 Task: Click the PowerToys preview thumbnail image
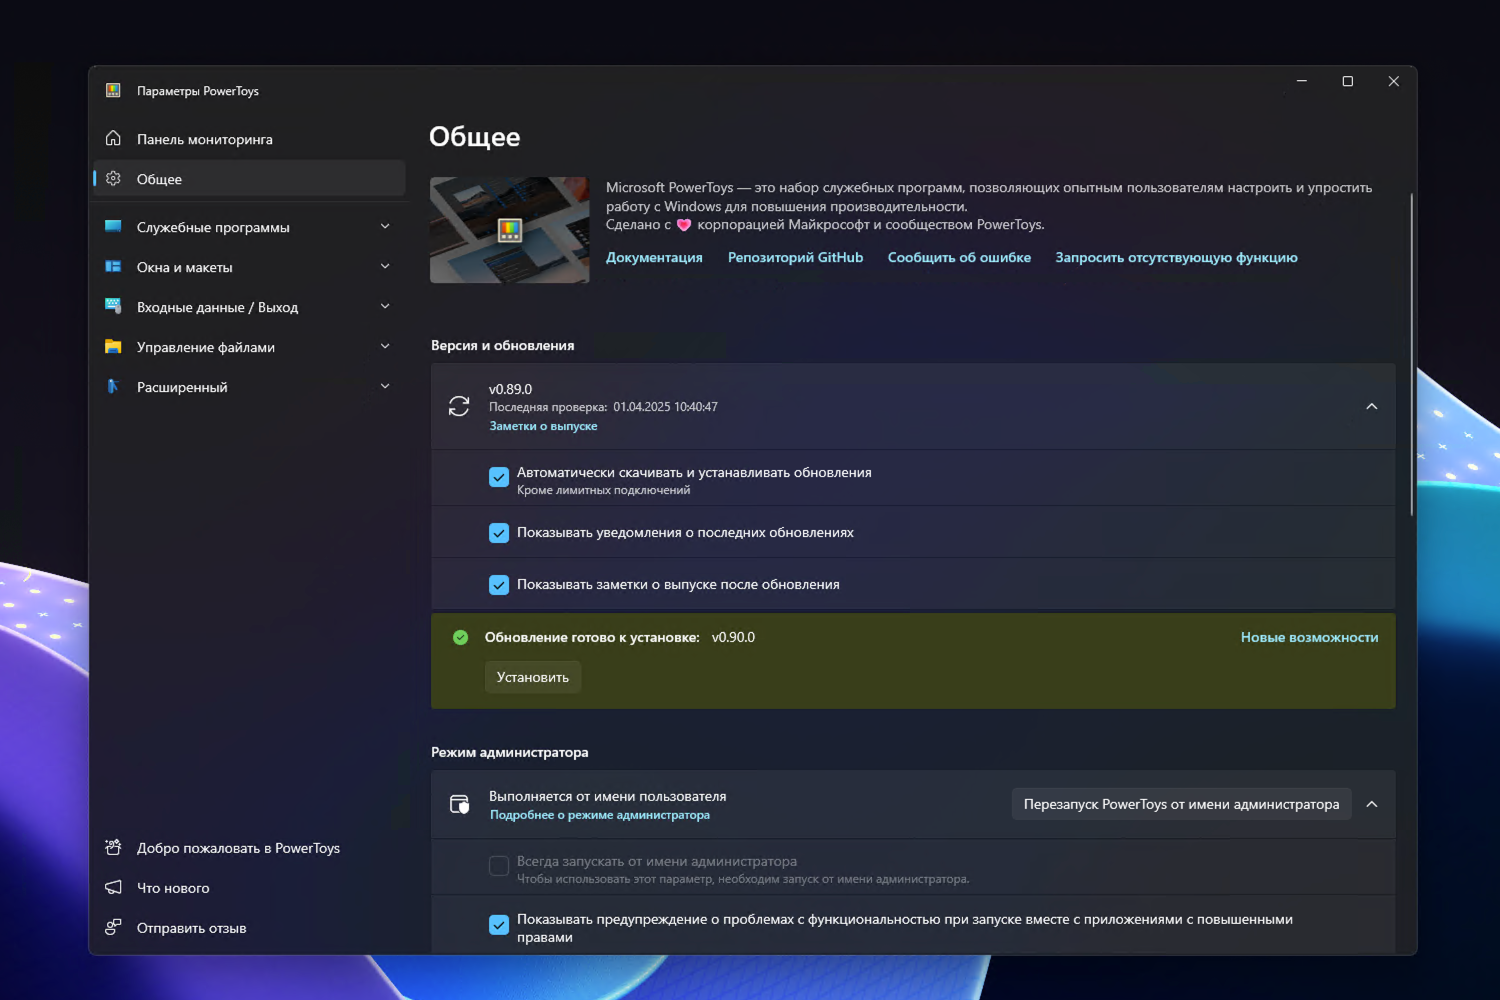(510, 230)
